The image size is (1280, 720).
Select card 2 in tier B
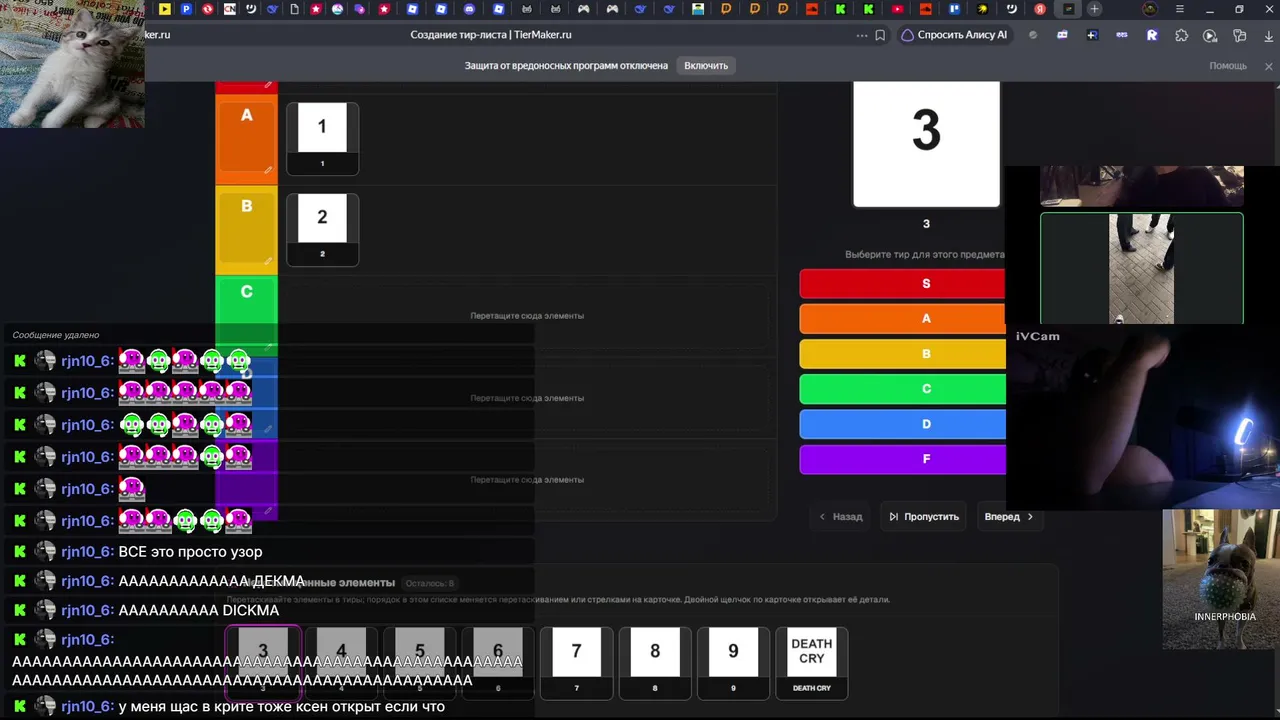click(x=322, y=229)
